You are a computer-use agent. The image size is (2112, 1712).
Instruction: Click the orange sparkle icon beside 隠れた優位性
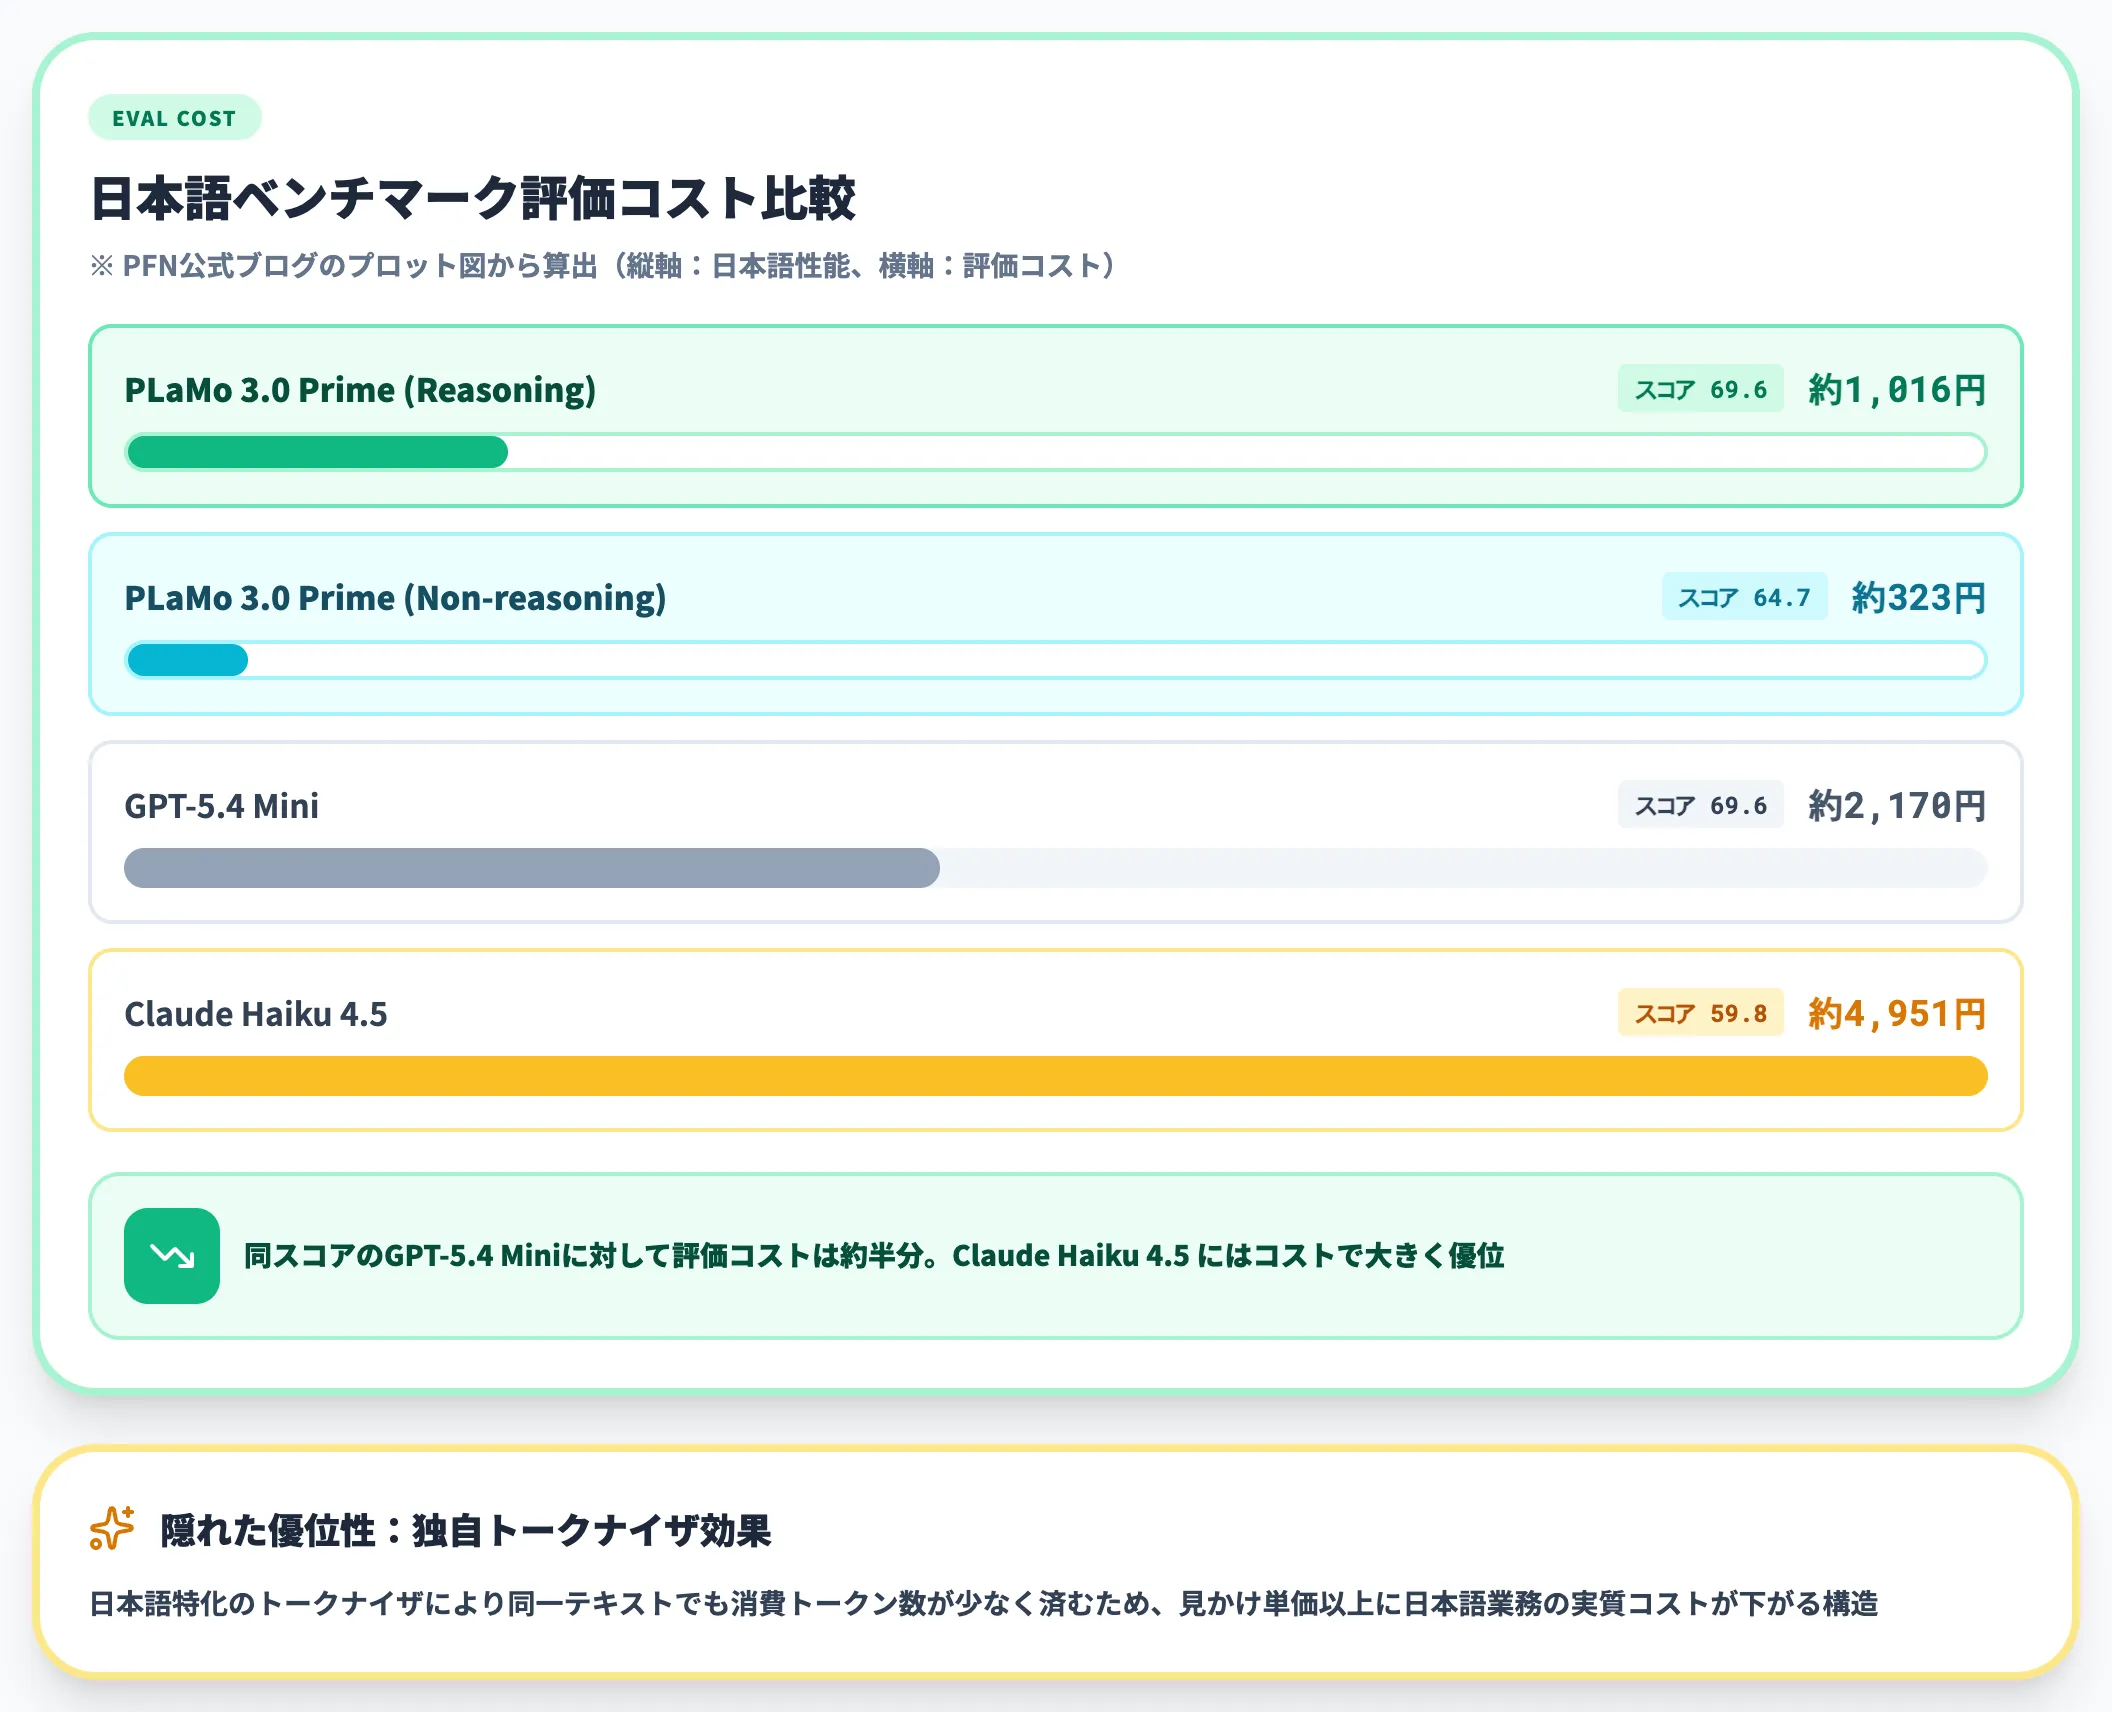point(112,1528)
